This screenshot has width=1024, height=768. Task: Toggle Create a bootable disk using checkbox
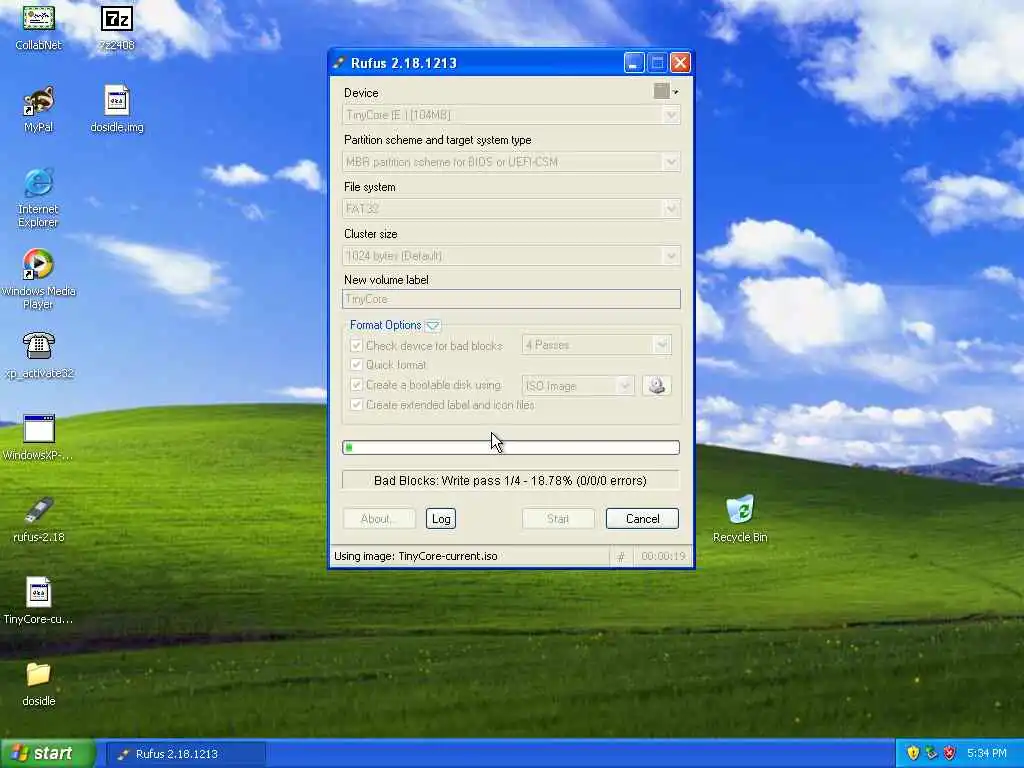pyautogui.click(x=356, y=385)
